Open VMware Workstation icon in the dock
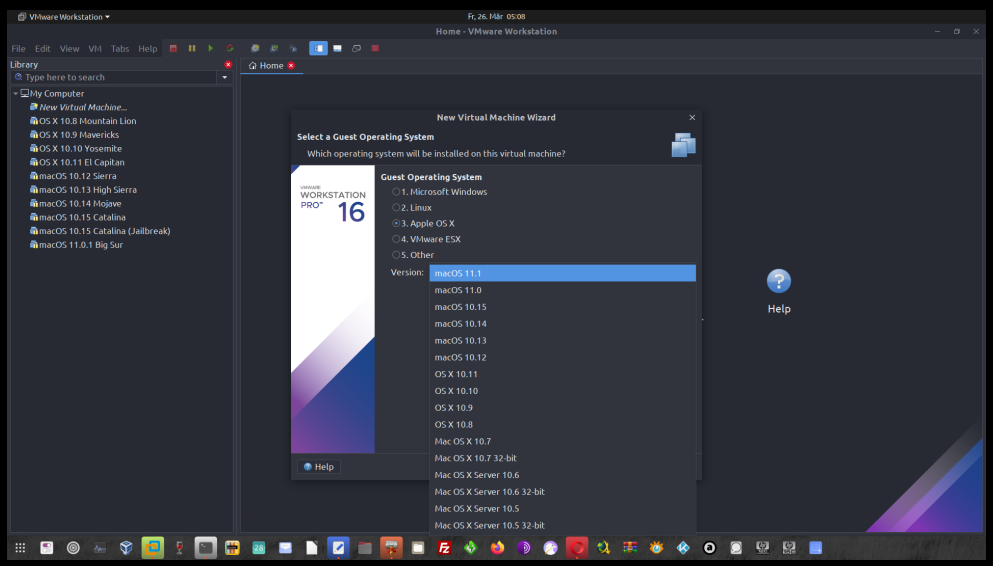Screen dimensions: 993x566 (x=153, y=548)
